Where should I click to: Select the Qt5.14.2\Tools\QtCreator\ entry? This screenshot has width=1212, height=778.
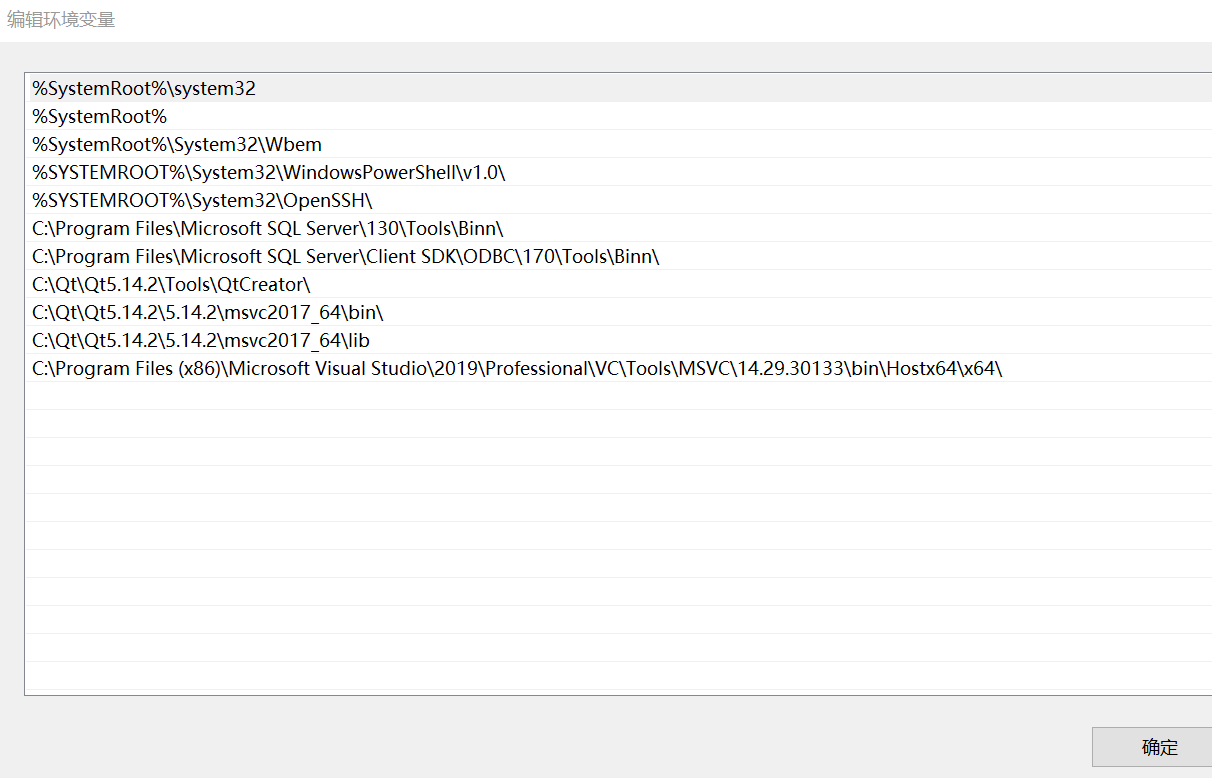pos(618,284)
